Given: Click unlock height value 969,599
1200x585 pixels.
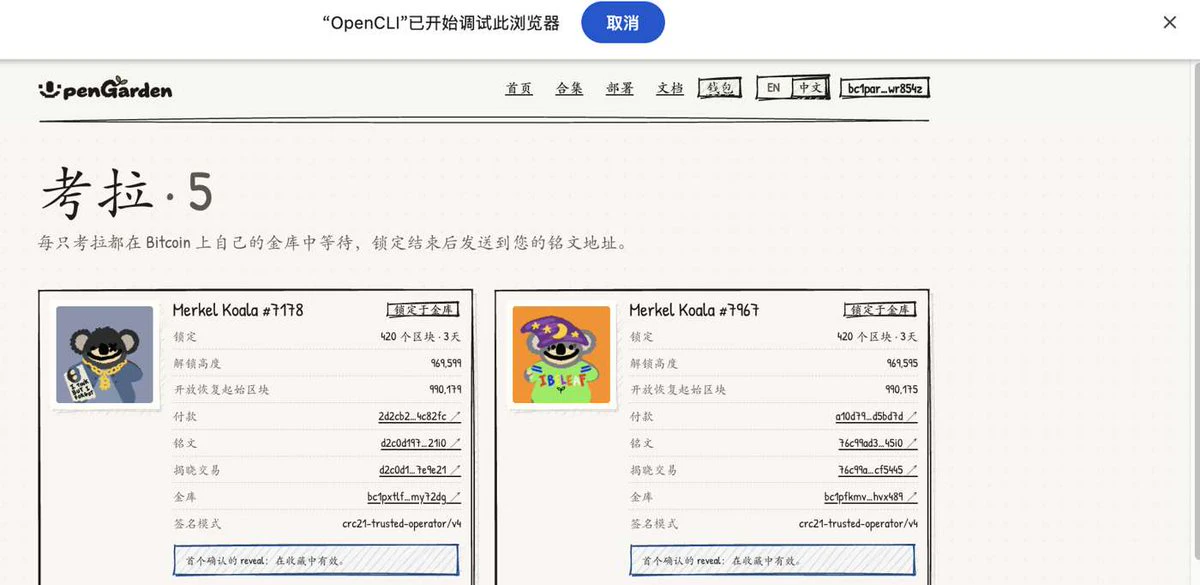Looking at the screenshot, I should tap(444, 363).
